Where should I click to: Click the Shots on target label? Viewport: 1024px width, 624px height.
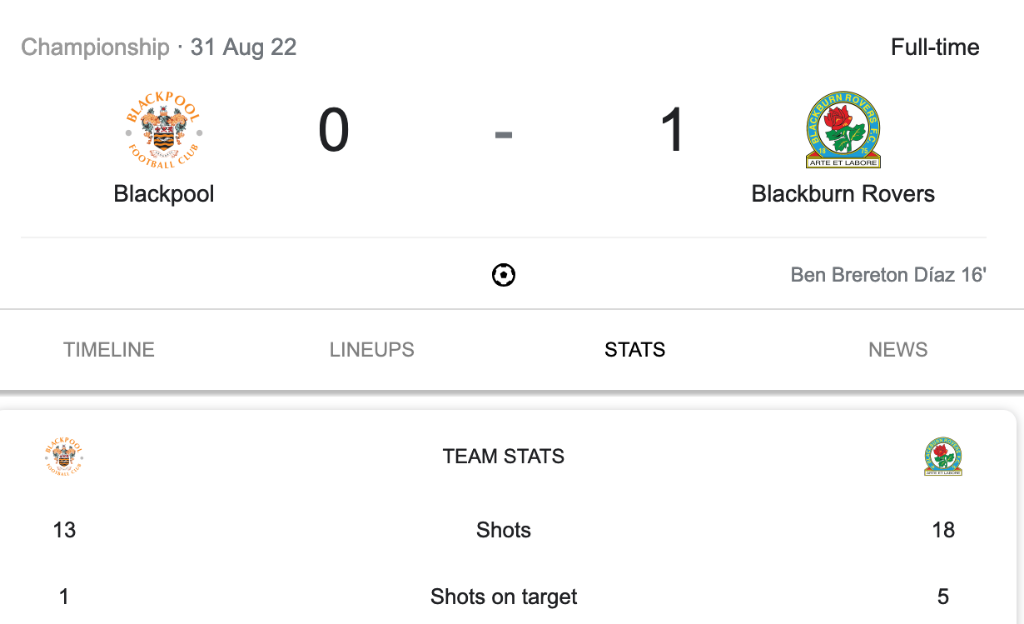504,597
